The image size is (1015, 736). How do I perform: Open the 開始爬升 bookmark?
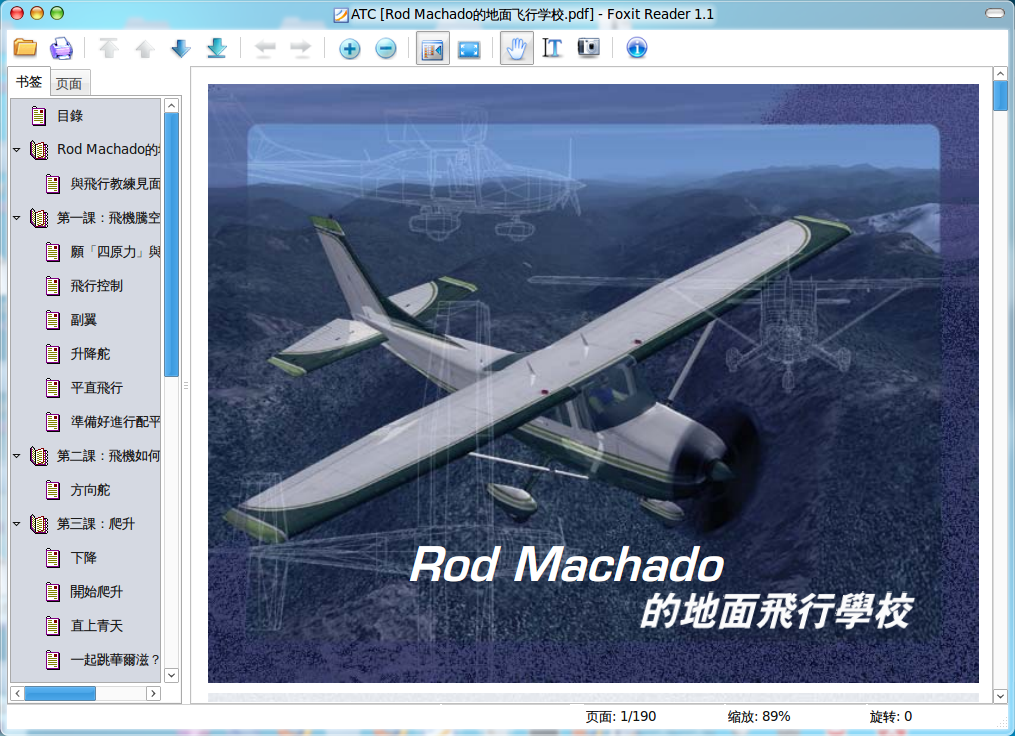coord(96,592)
